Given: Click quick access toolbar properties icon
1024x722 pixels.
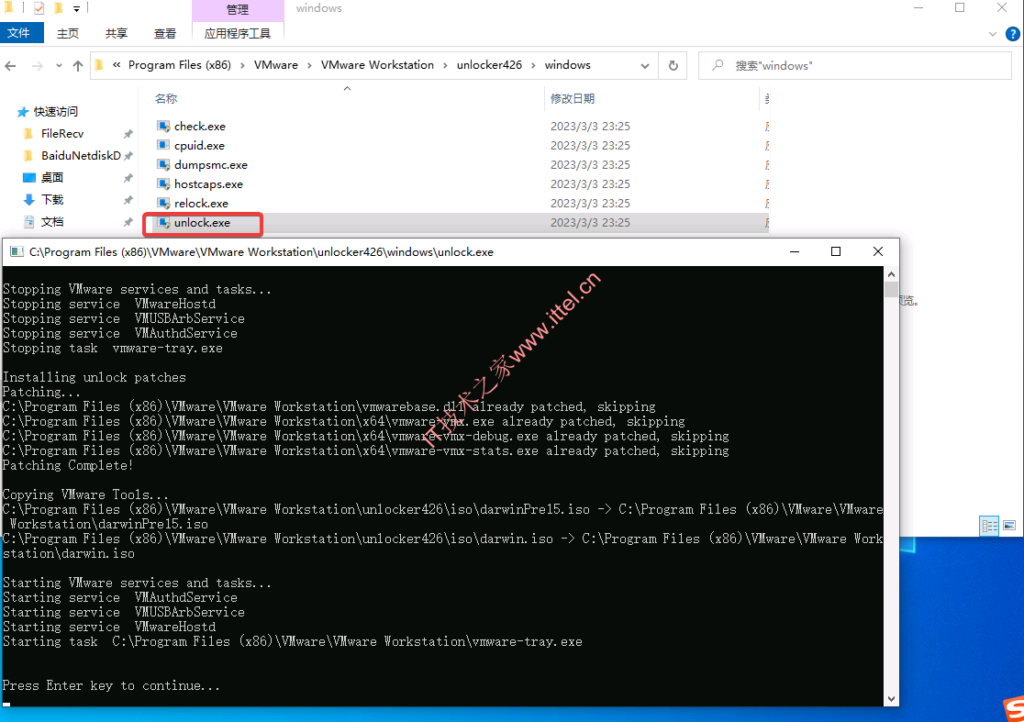Looking at the screenshot, I should click(39, 8).
